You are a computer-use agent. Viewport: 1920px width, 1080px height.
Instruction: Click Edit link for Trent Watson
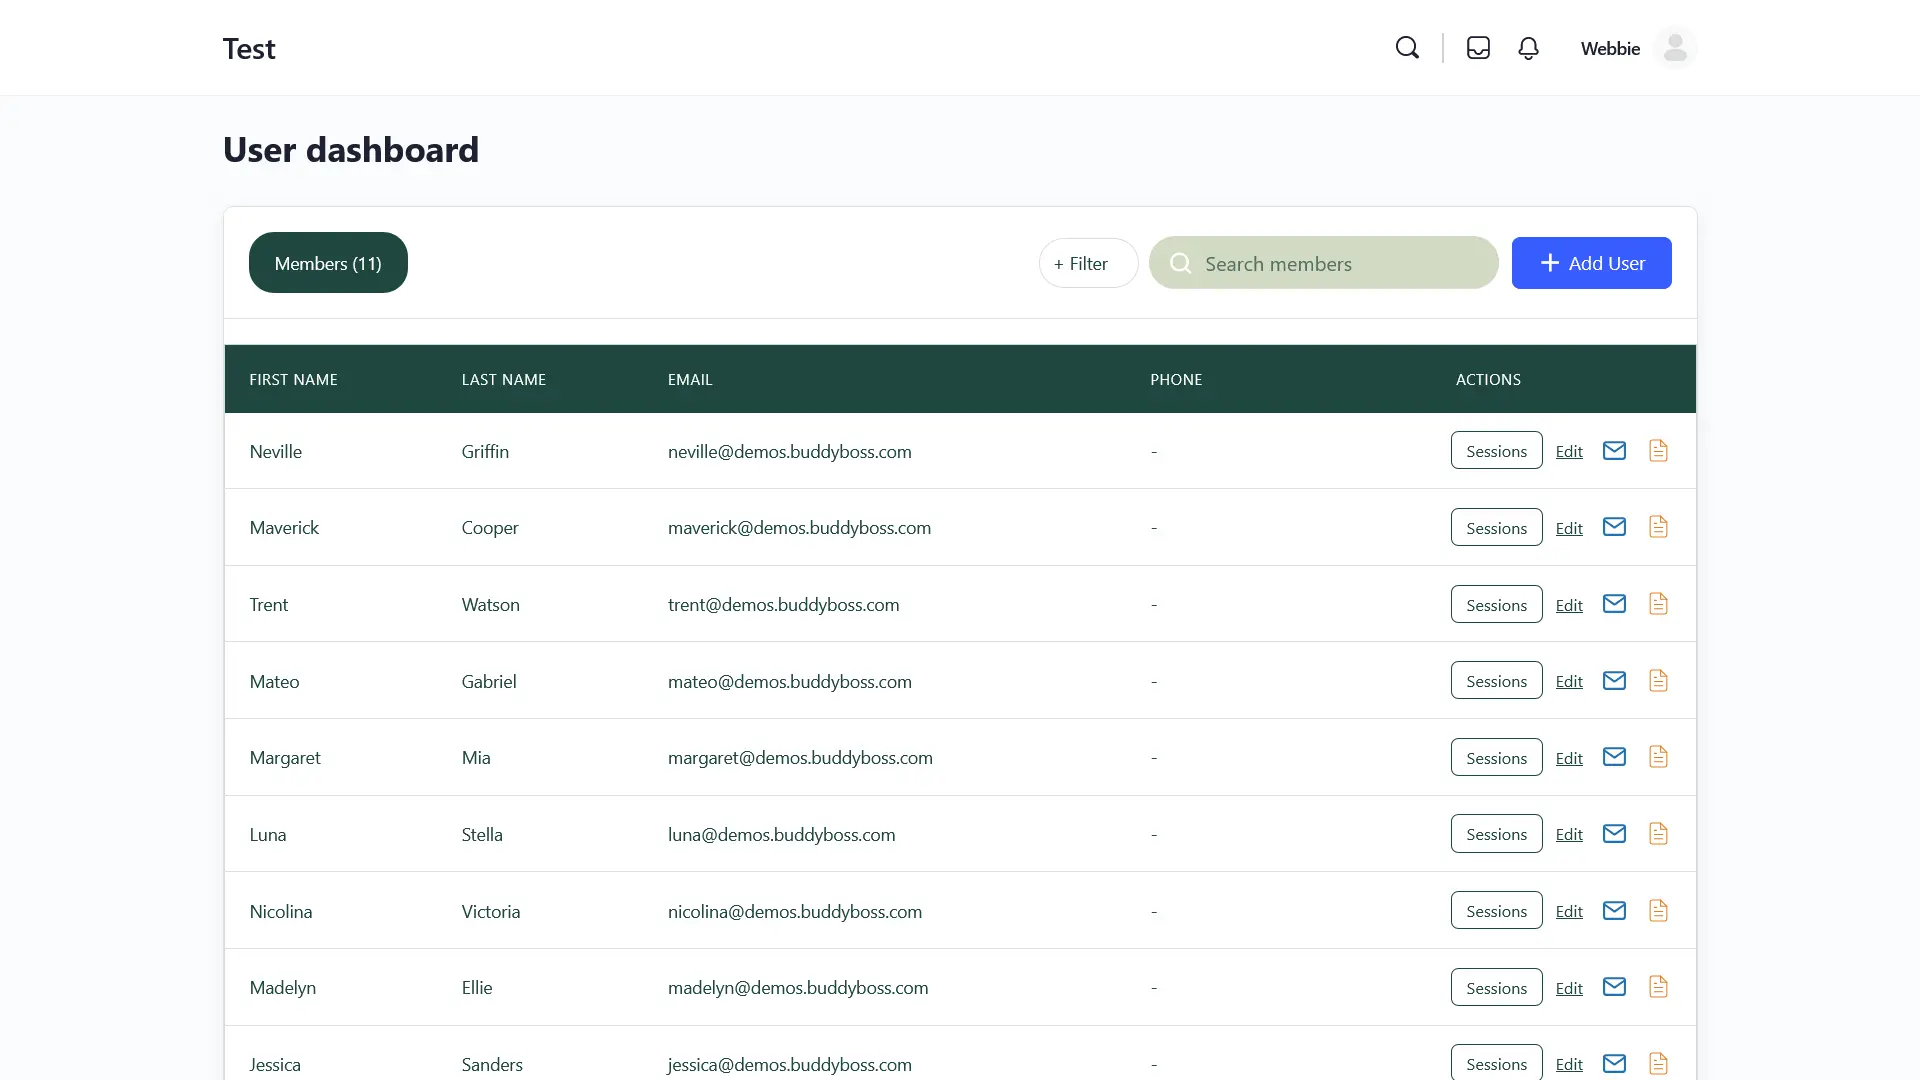pos(1568,605)
